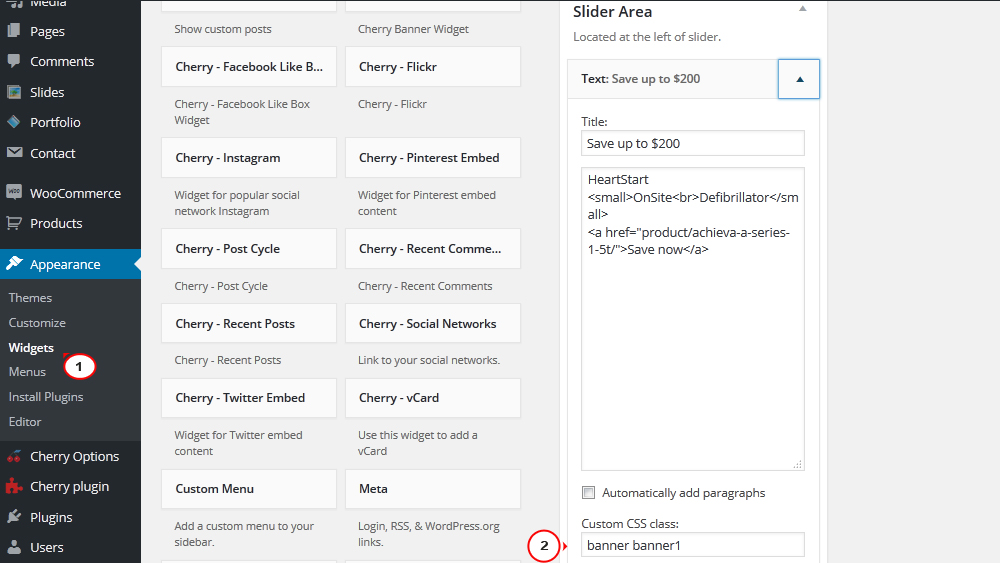Click the WooCommerce logo icon
This screenshot has width=1000, height=563.
coord(14,193)
